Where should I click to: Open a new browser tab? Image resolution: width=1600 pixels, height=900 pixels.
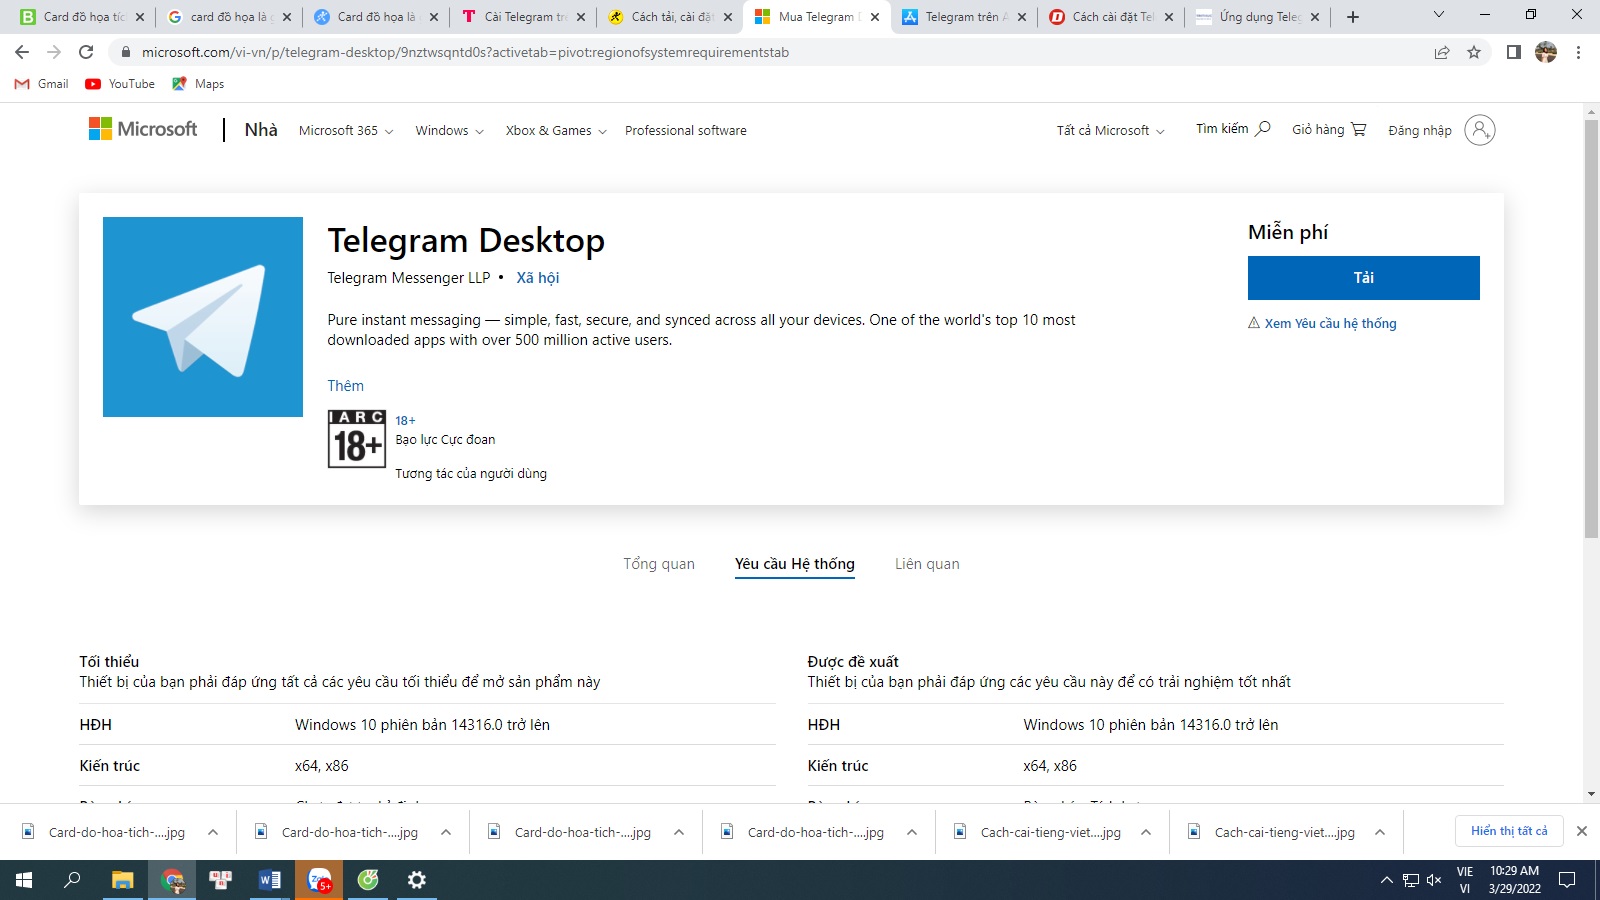(x=1353, y=17)
